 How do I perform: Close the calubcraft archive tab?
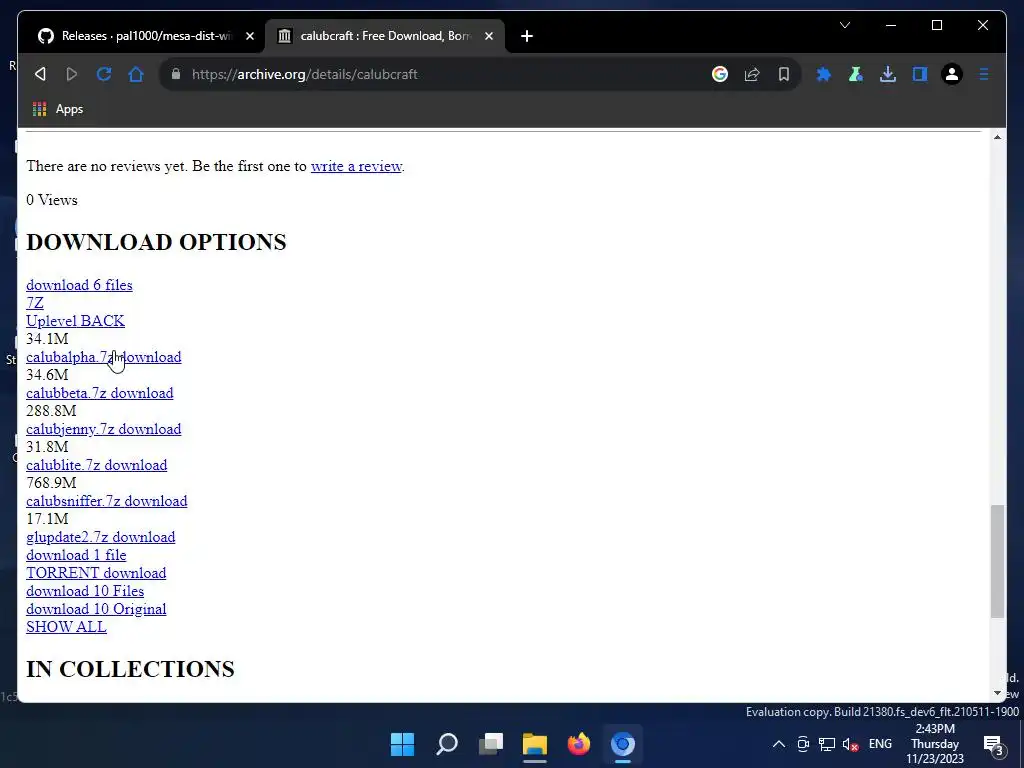(x=488, y=36)
